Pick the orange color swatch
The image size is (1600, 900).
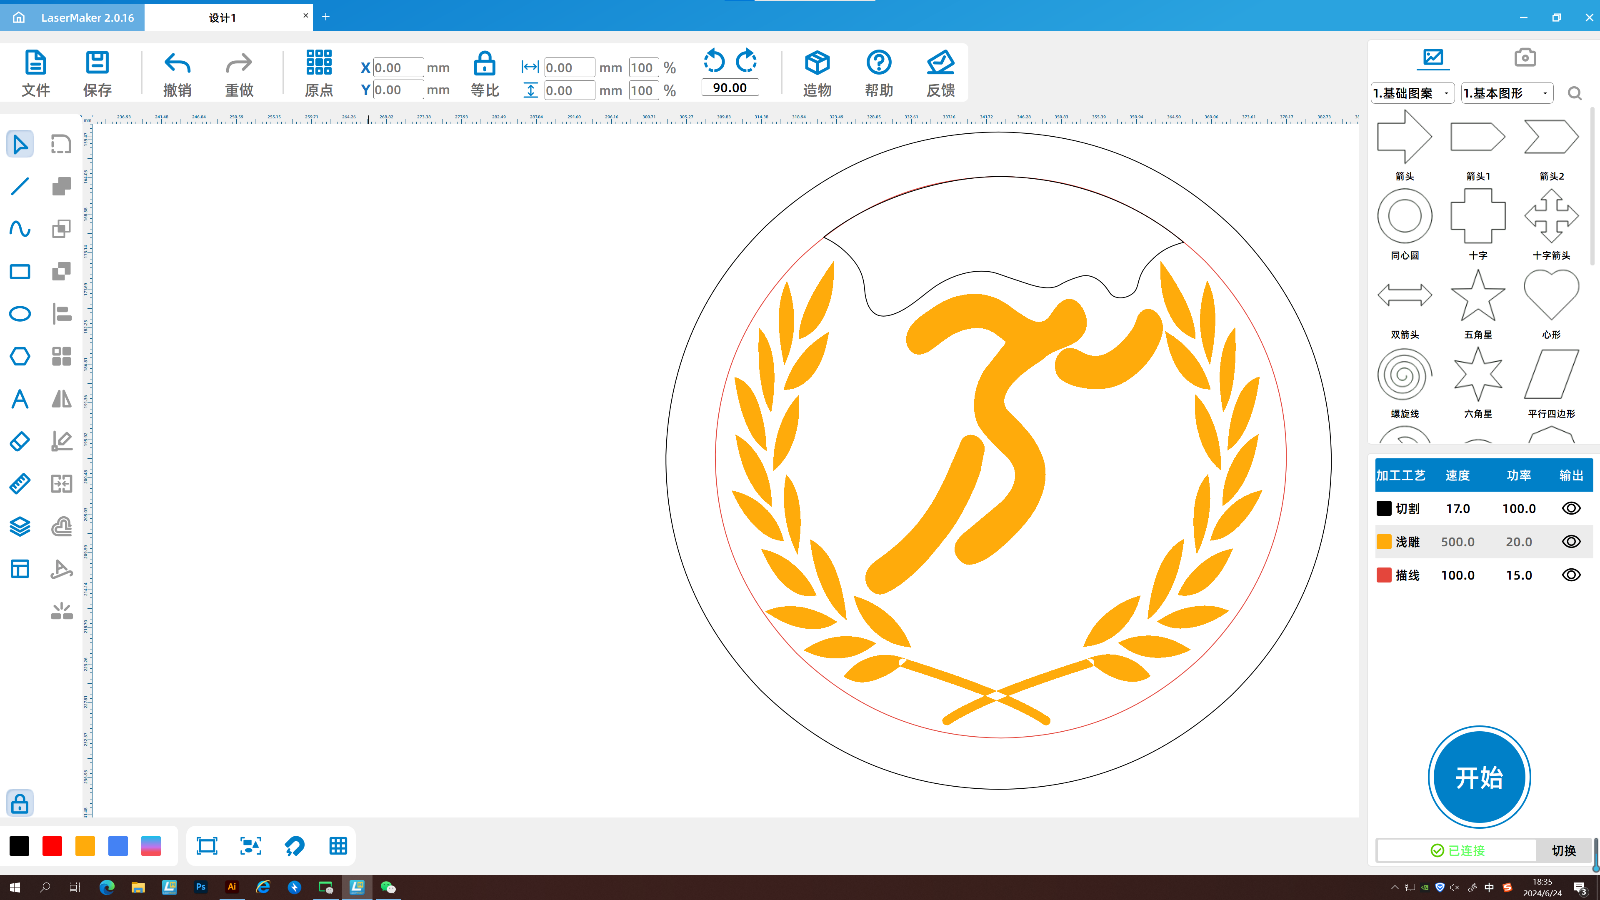(85, 846)
